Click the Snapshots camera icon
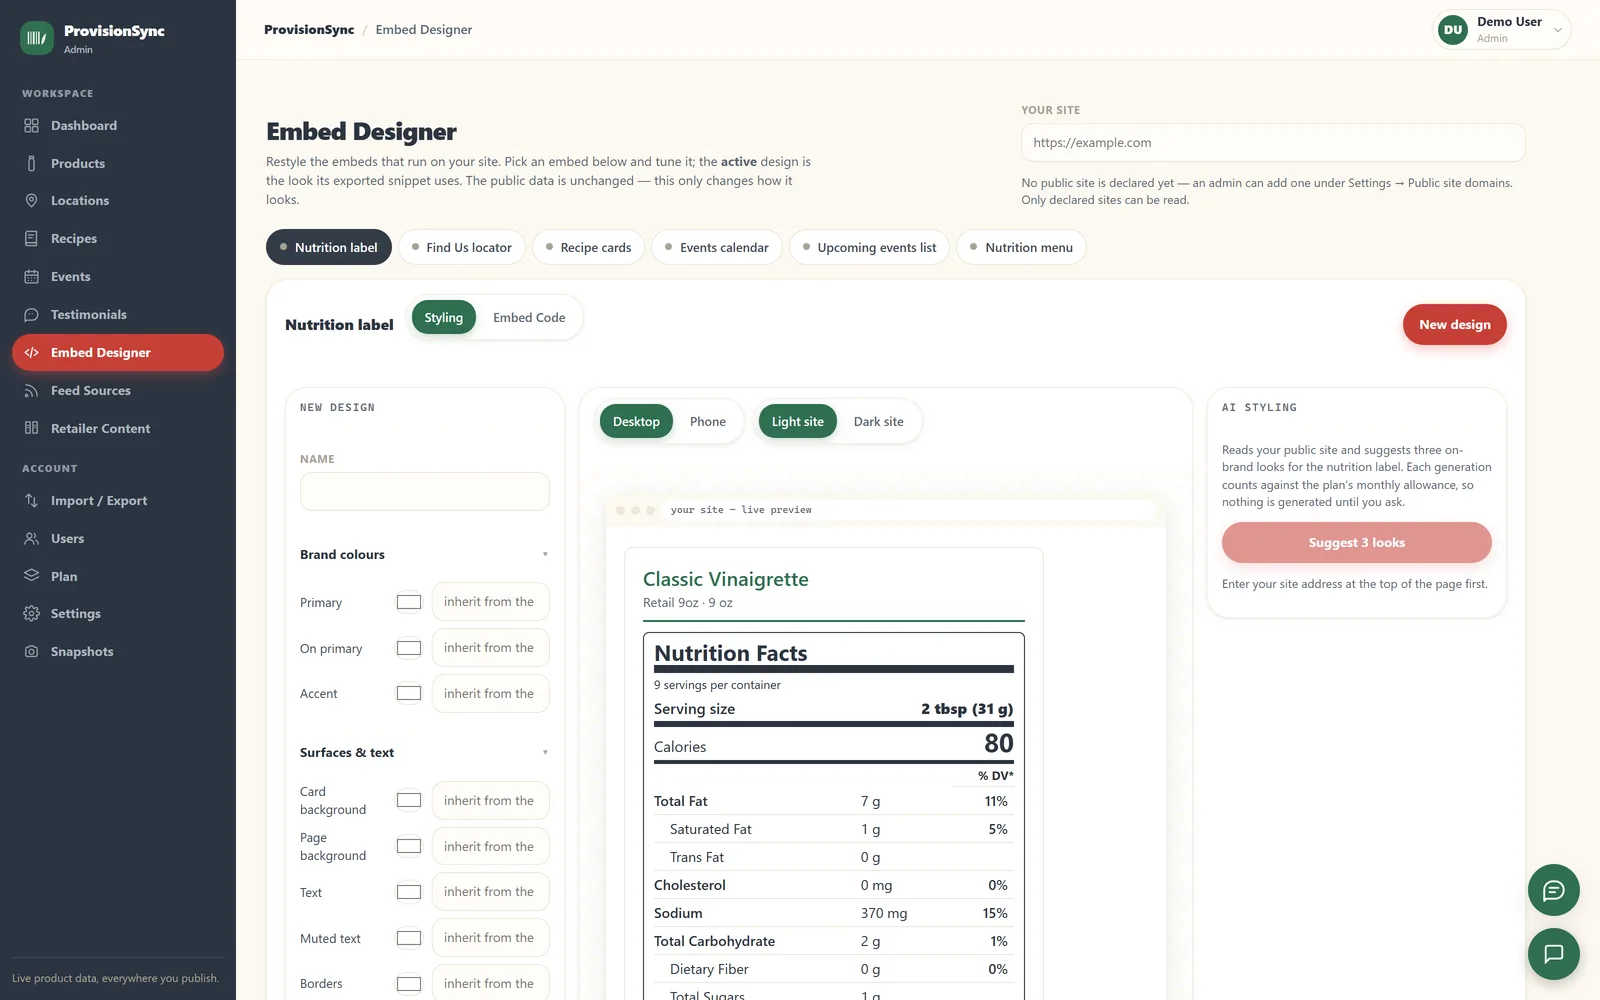1600x1000 pixels. [x=31, y=652]
